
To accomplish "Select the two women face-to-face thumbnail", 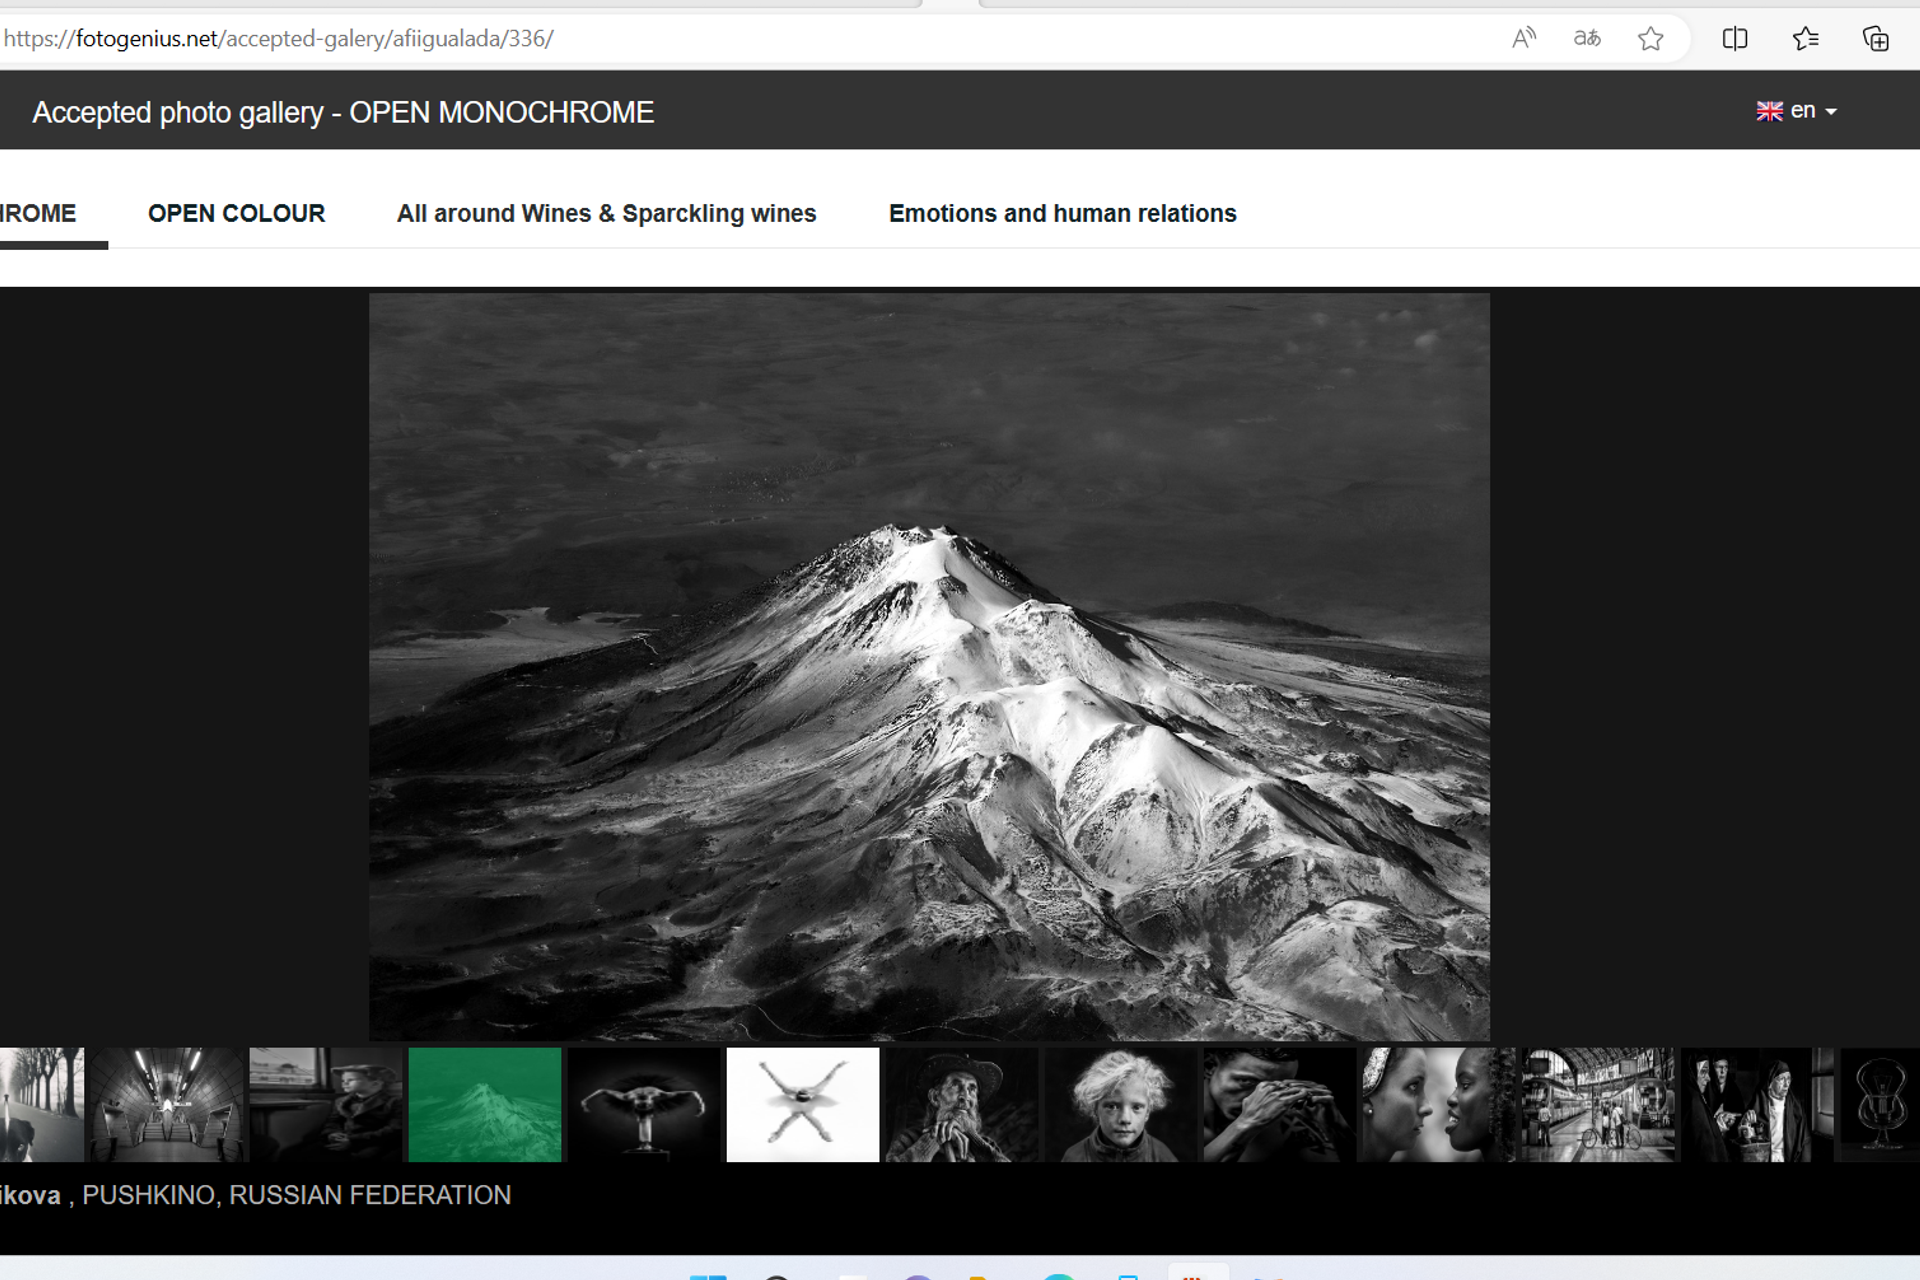I will pyautogui.click(x=1437, y=1104).
